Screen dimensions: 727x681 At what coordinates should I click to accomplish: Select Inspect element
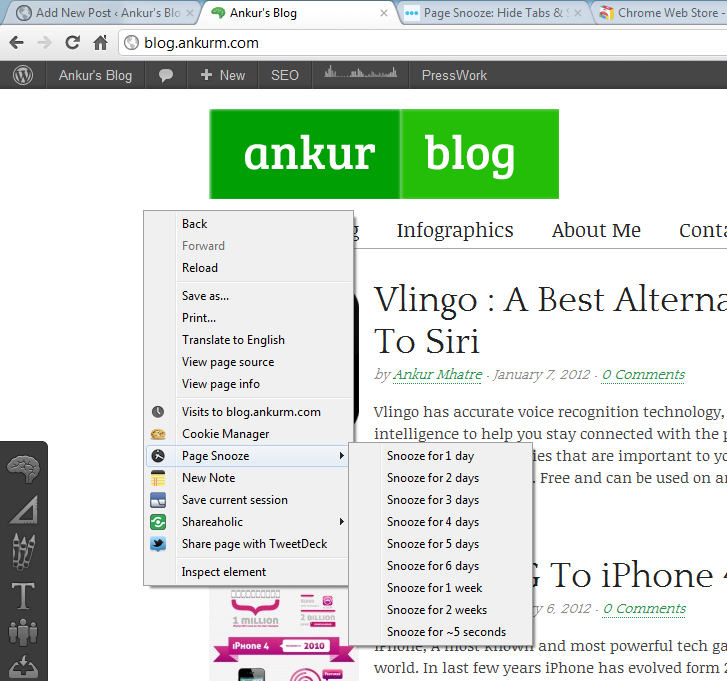(248, 572)
